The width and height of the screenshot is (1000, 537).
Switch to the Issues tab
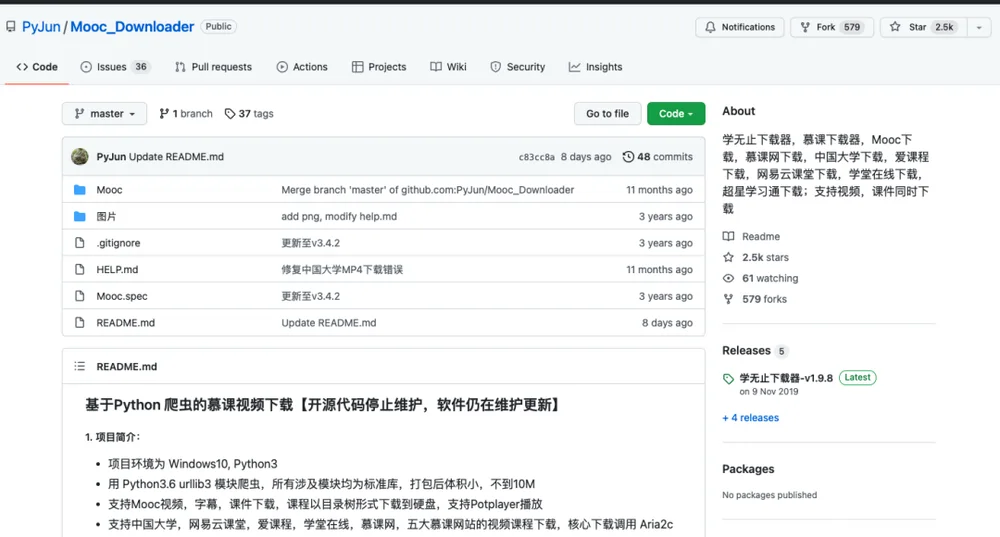[115, 67]
